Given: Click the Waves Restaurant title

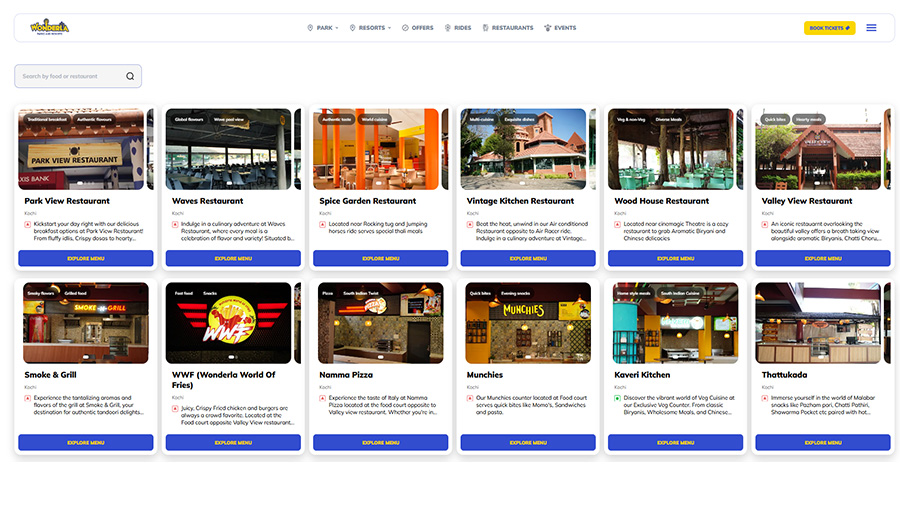Looking at the screenshot, I should point(207,201).
